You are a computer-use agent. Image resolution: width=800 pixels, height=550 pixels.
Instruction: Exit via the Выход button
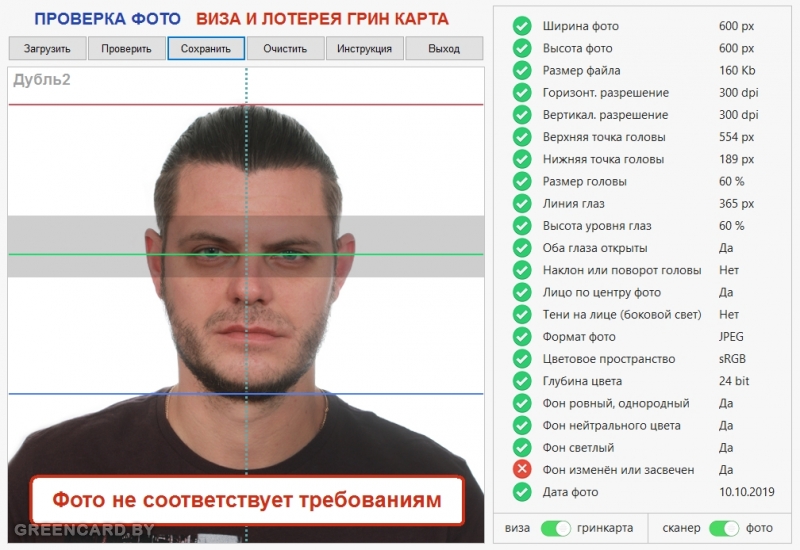(x=444, y=48)
